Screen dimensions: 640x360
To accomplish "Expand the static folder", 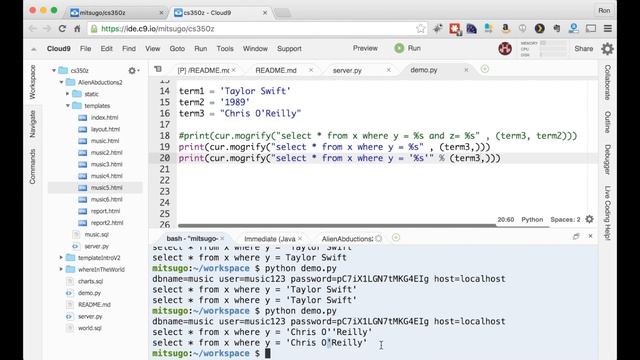I will click(68, 94).
